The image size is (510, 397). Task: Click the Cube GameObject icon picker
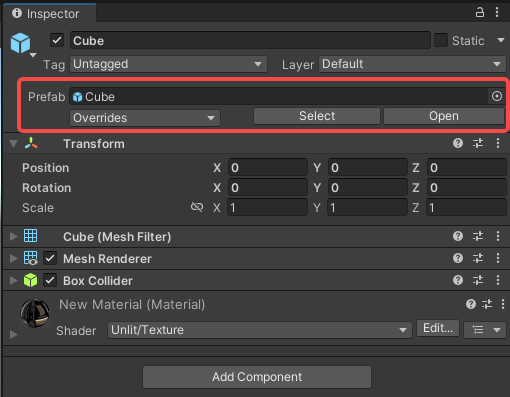(22, 44)
